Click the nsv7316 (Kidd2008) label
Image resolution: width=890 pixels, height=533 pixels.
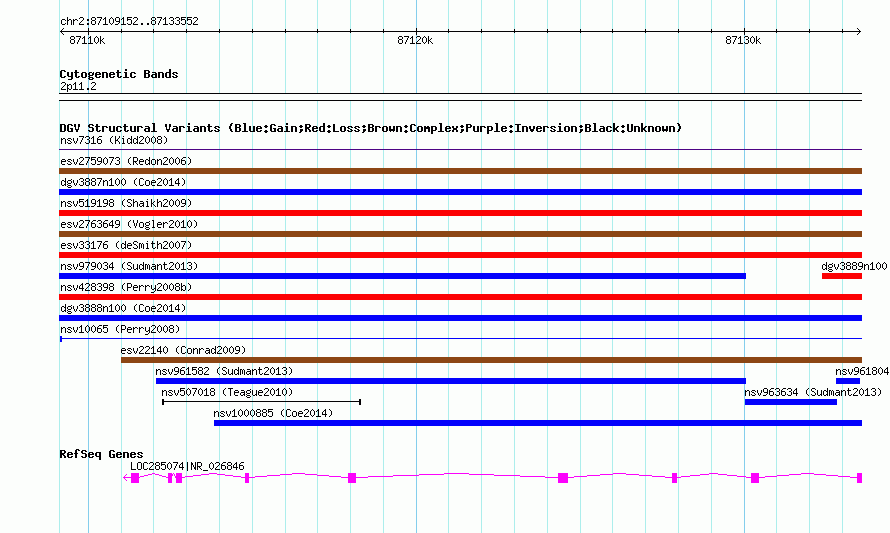coord(114,140)
